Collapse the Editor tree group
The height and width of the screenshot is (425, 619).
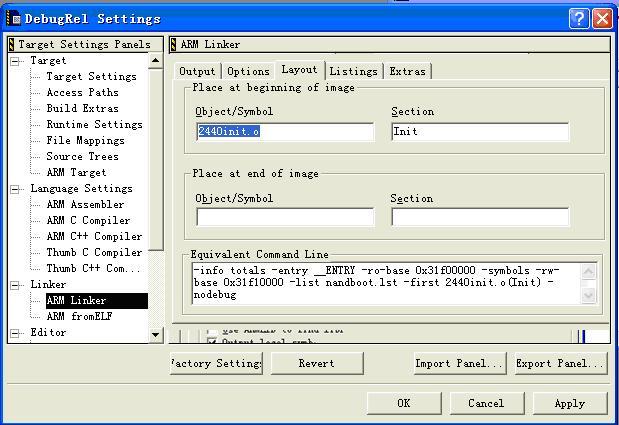tap(15, 333)
